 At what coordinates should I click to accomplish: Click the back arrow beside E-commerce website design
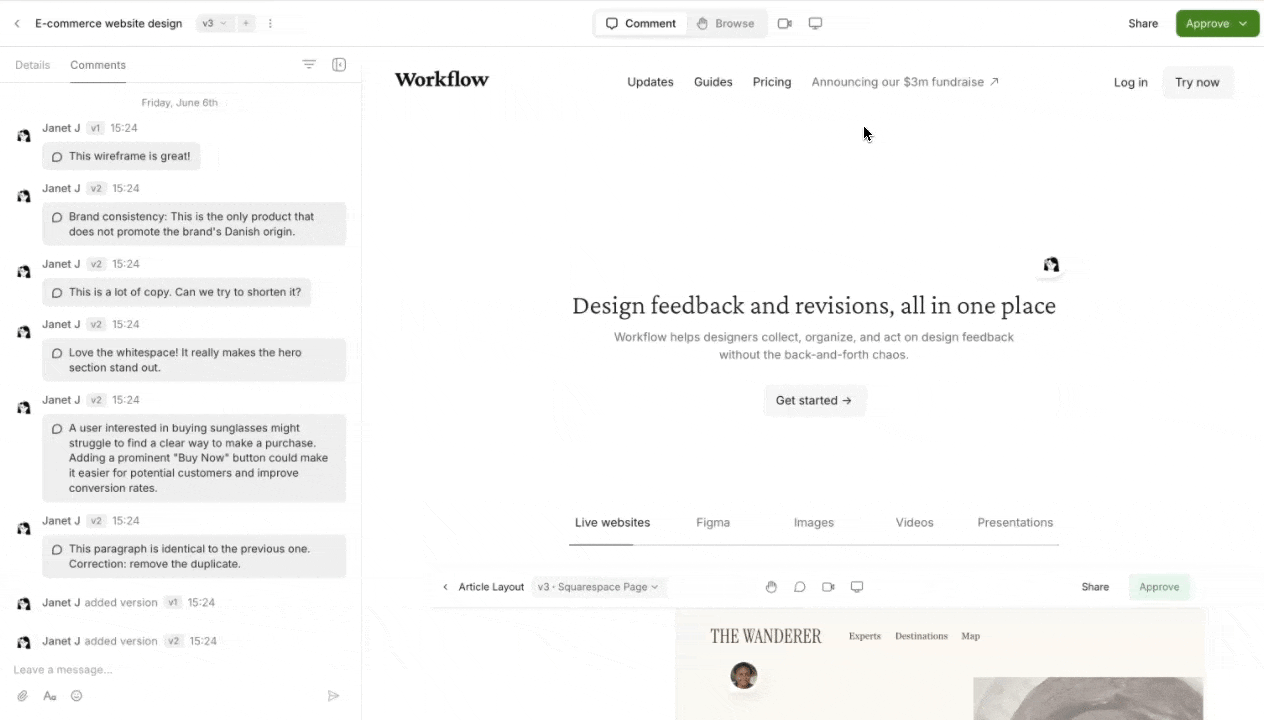17,23
